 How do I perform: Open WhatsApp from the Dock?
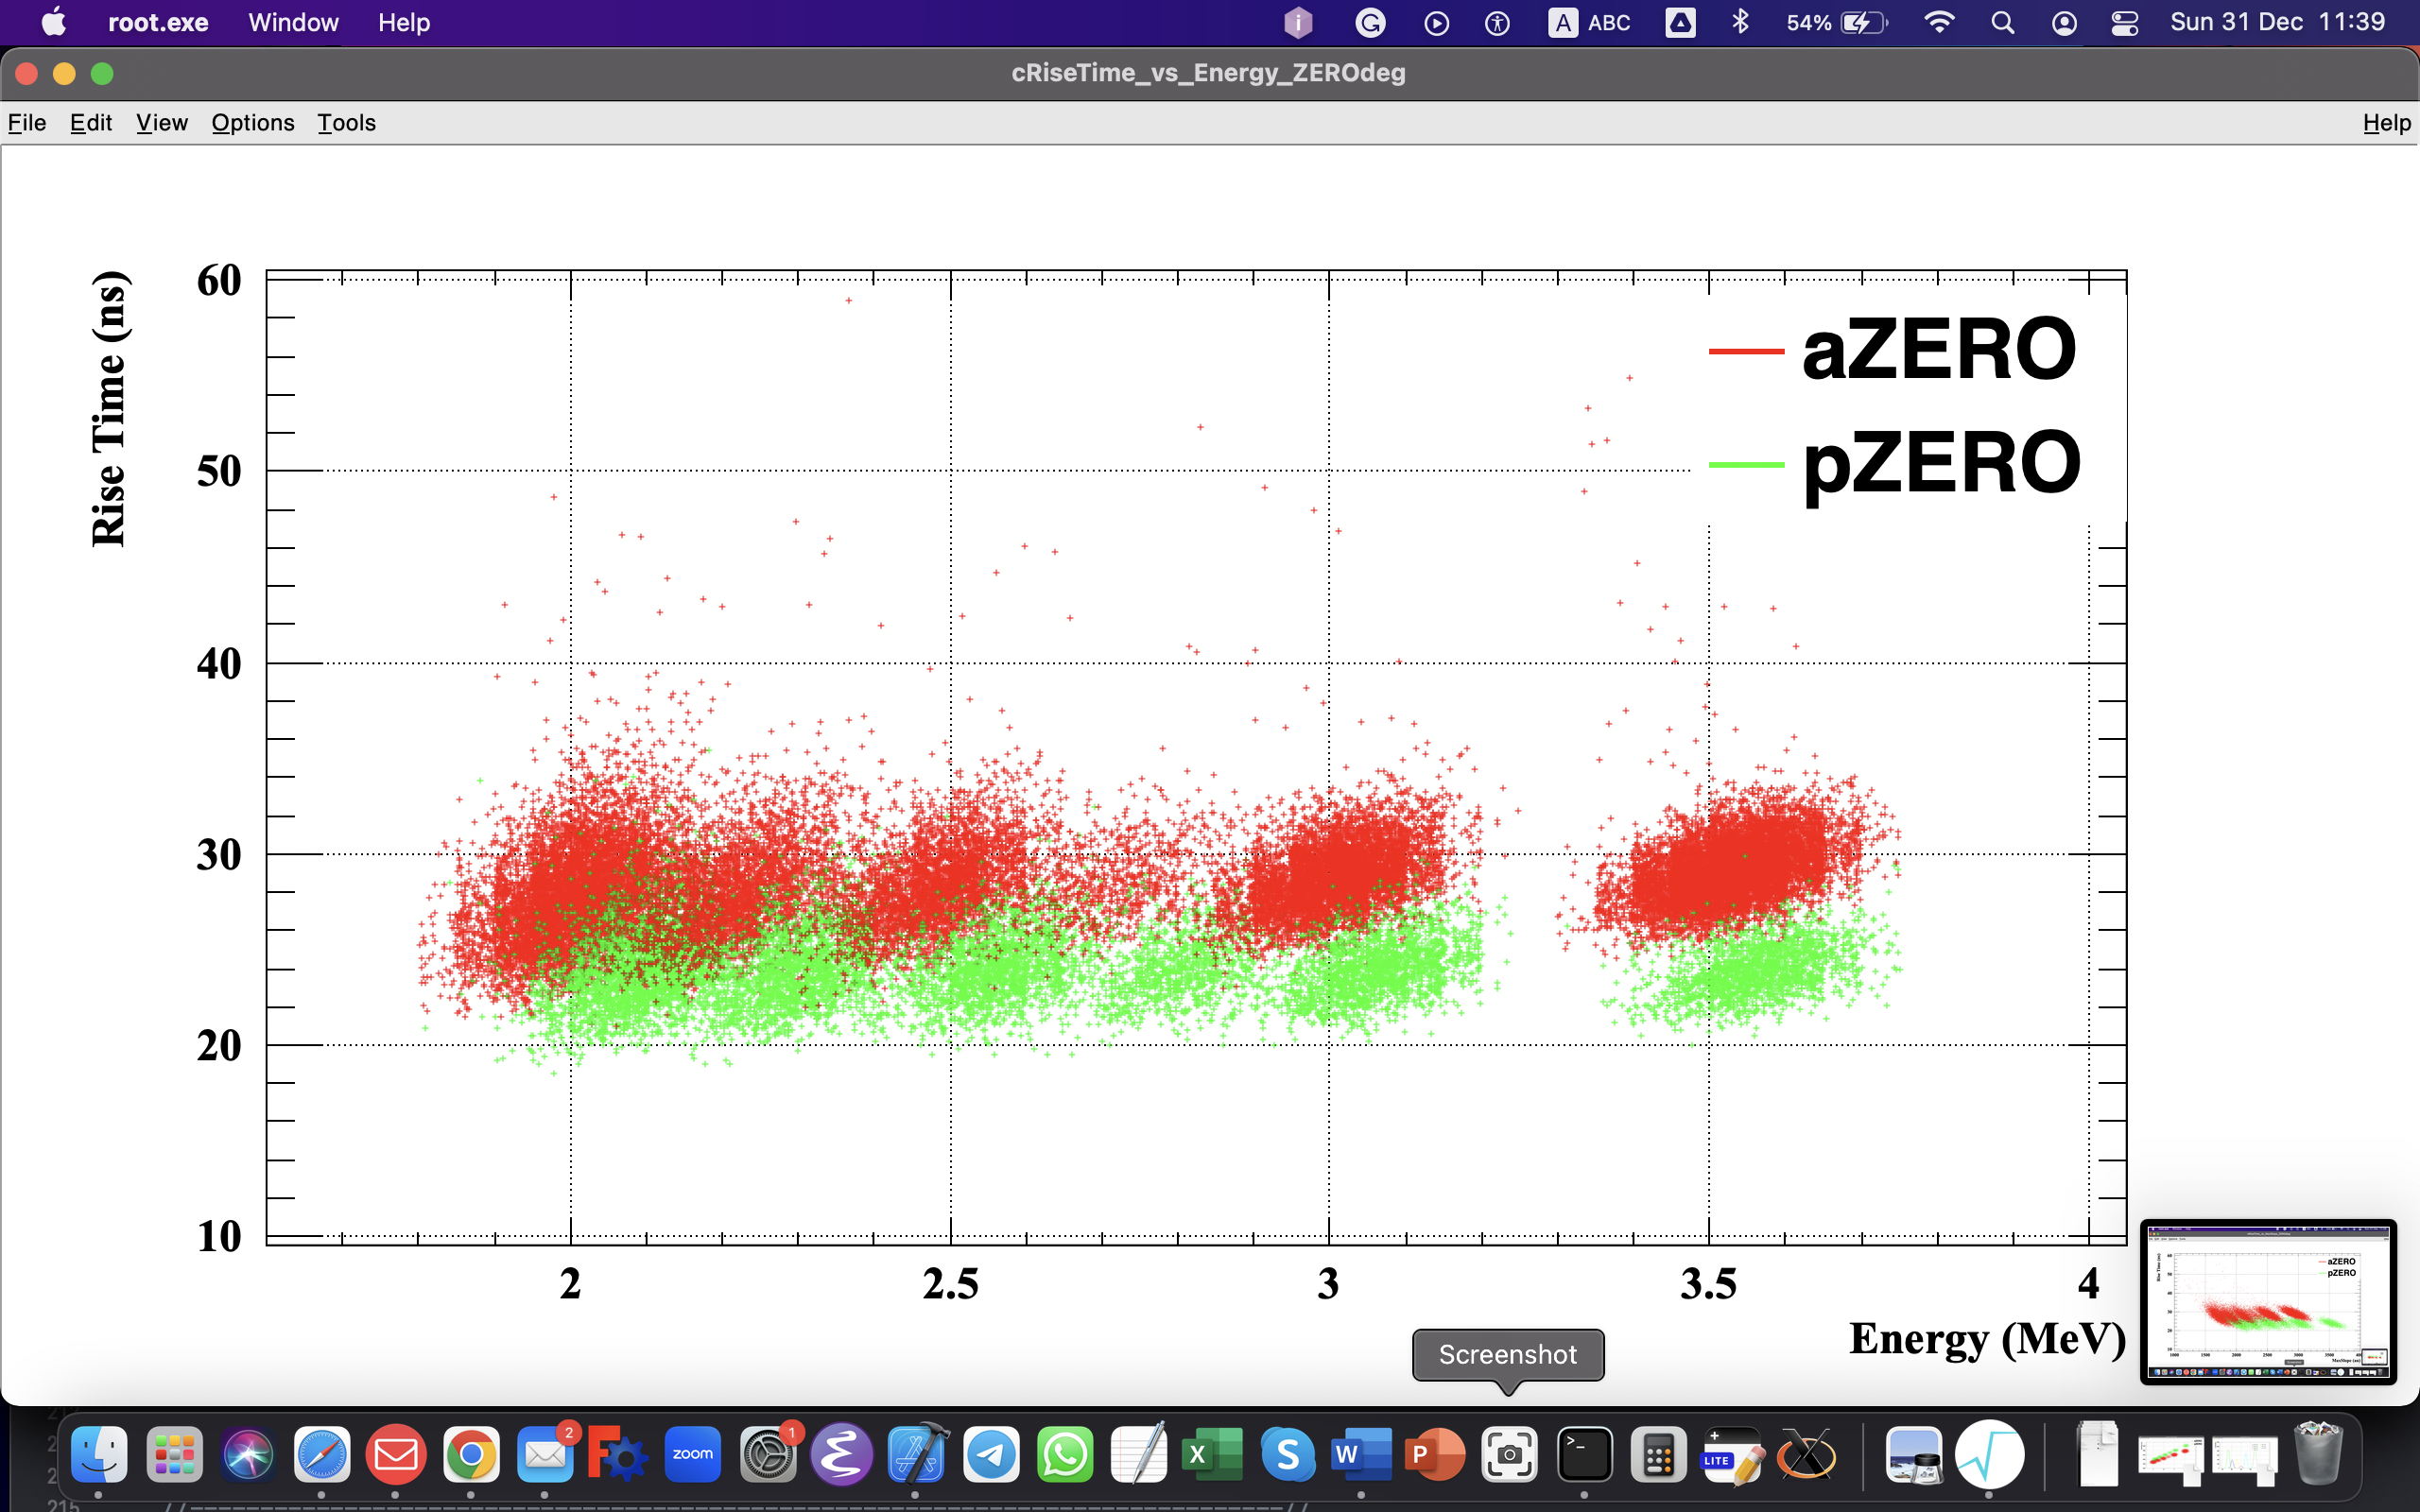[x=1064, y=1455]
